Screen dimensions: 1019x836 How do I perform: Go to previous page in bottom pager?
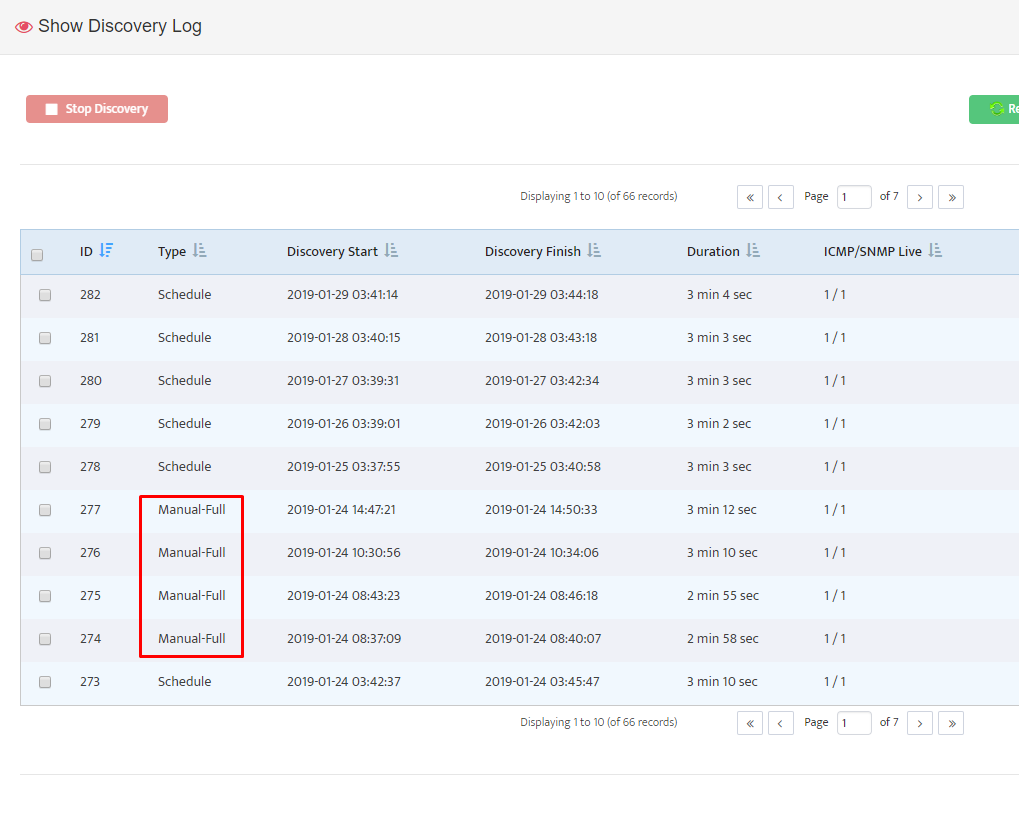(780, 723)
